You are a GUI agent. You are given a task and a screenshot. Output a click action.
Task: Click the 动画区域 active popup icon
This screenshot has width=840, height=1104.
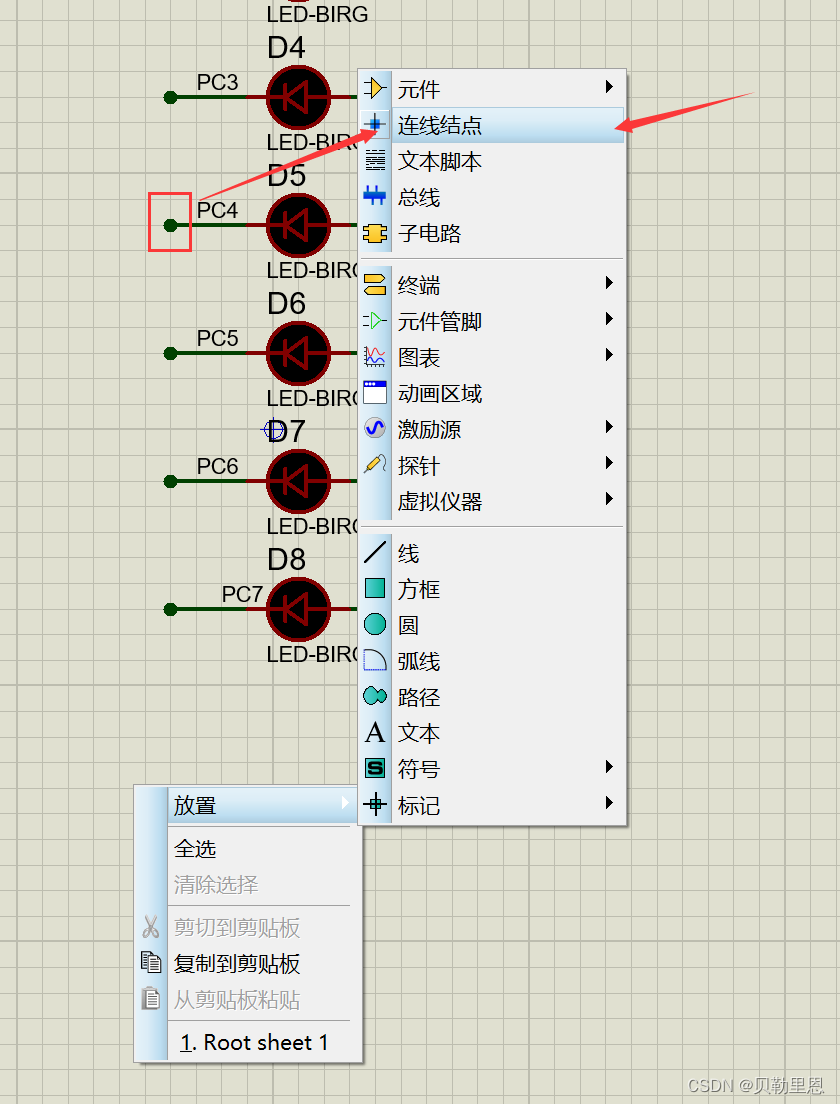375,392
